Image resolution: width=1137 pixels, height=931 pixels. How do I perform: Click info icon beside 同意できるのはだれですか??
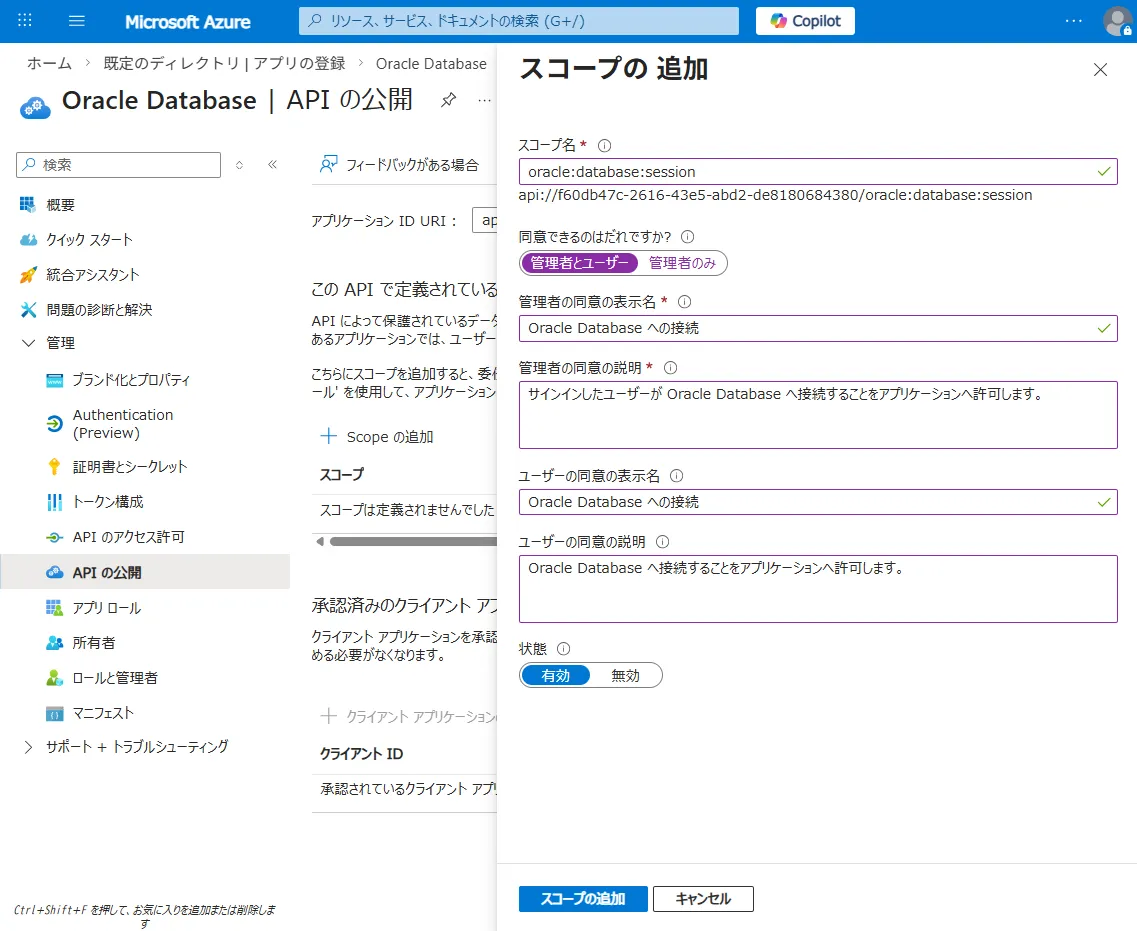tap(687, 237)
